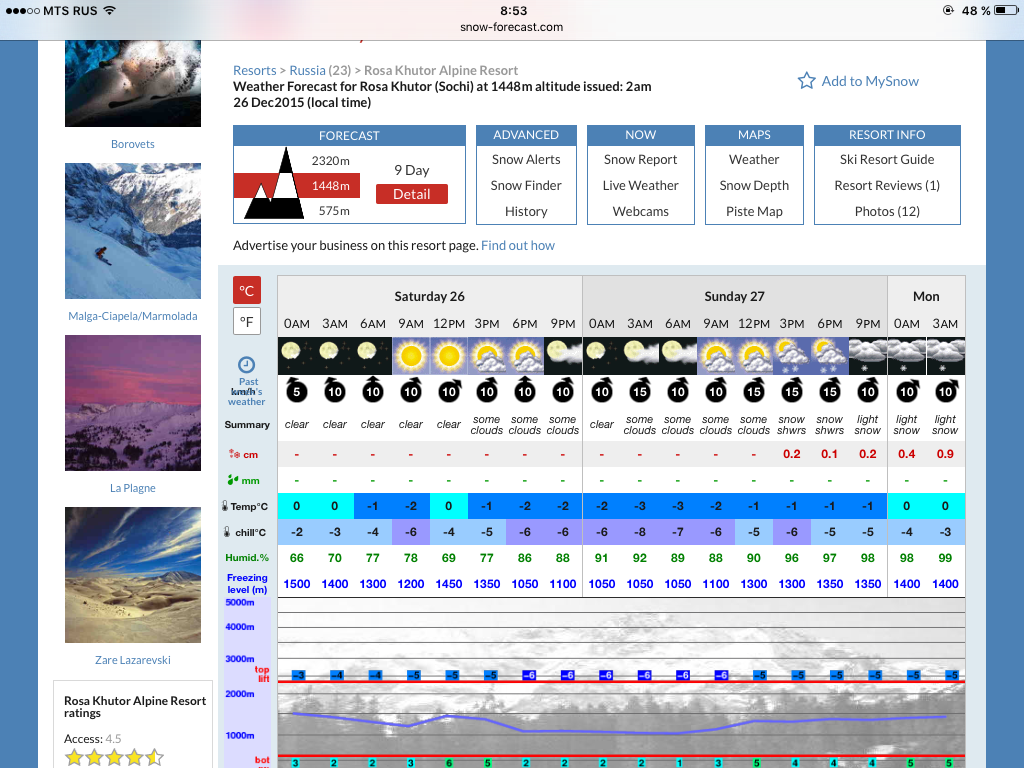The height and width of the screenshot is (768, 1024).
Task: Click the rain drops mm row icon
Action: (x=232, y=480)
